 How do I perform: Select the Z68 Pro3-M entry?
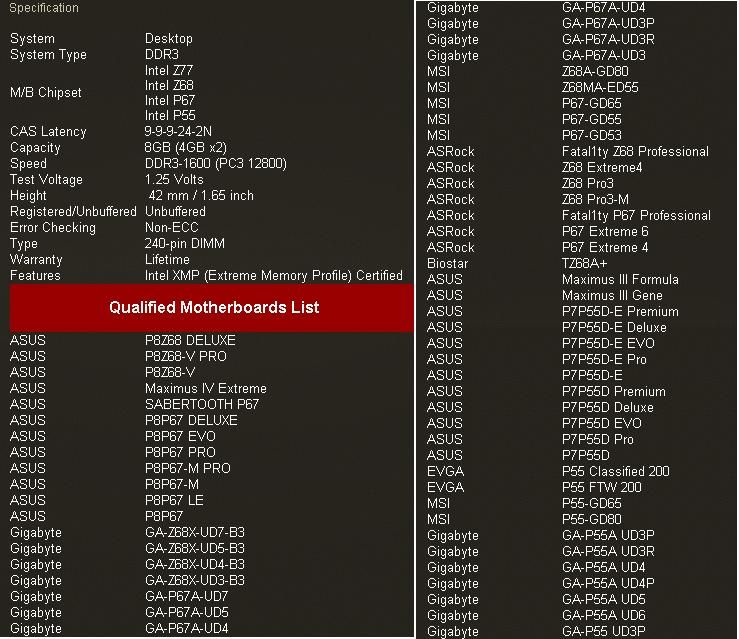596,200
